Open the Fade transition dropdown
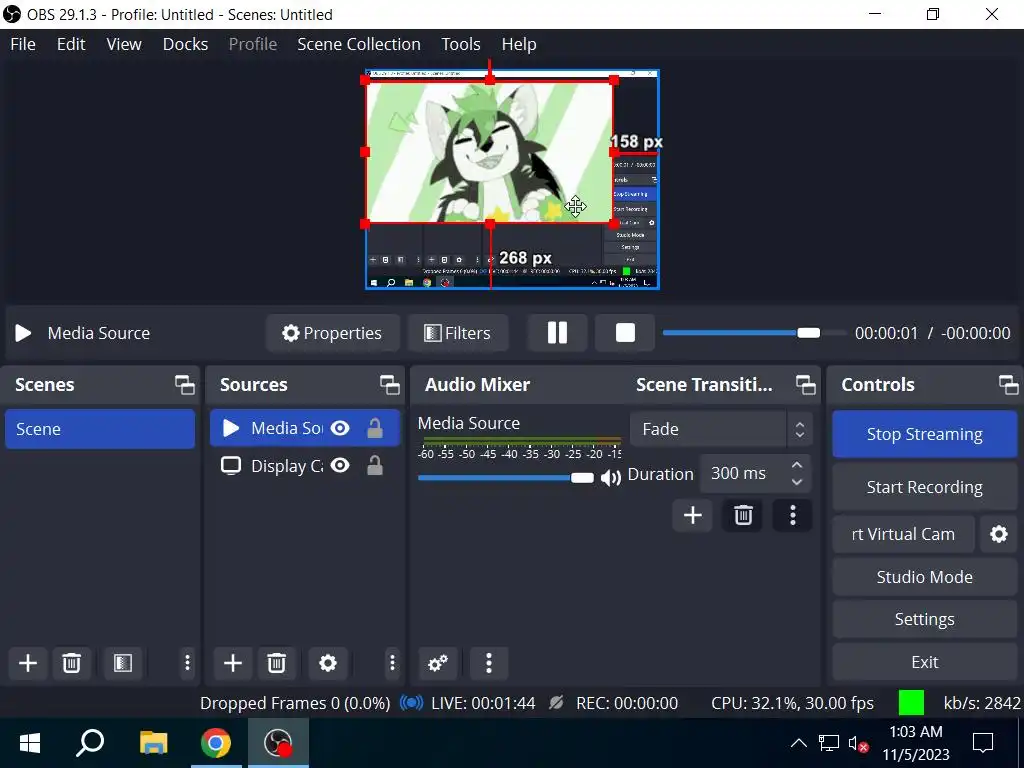 [721, 429]
